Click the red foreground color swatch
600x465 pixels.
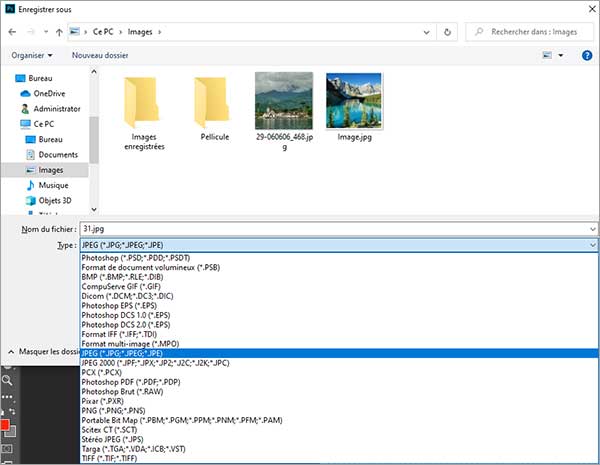point(5,424)
